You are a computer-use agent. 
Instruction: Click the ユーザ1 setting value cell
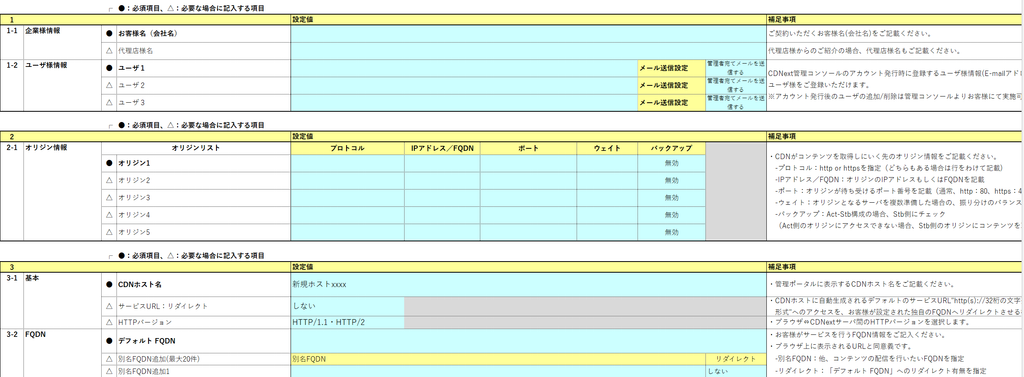point(464,68)
